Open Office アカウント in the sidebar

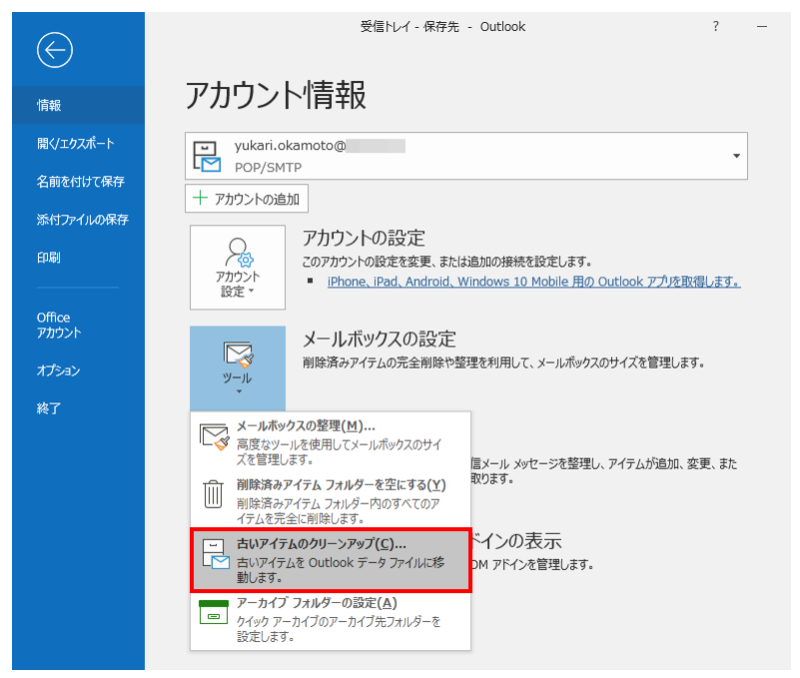coord(78,325)
